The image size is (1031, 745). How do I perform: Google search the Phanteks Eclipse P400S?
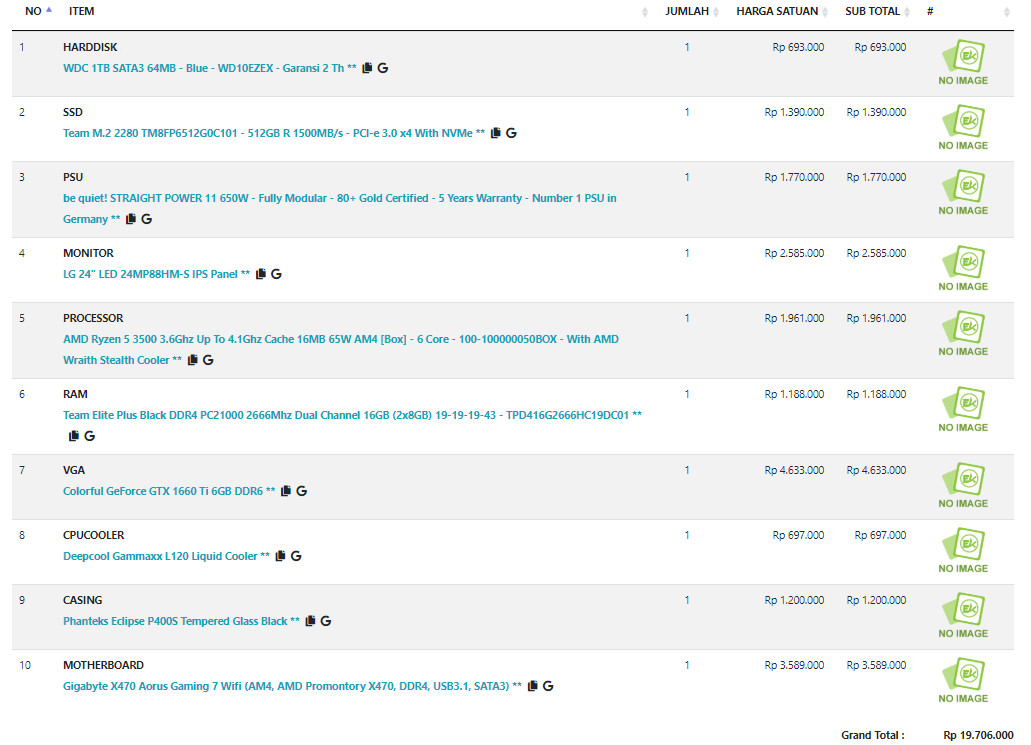325,621
